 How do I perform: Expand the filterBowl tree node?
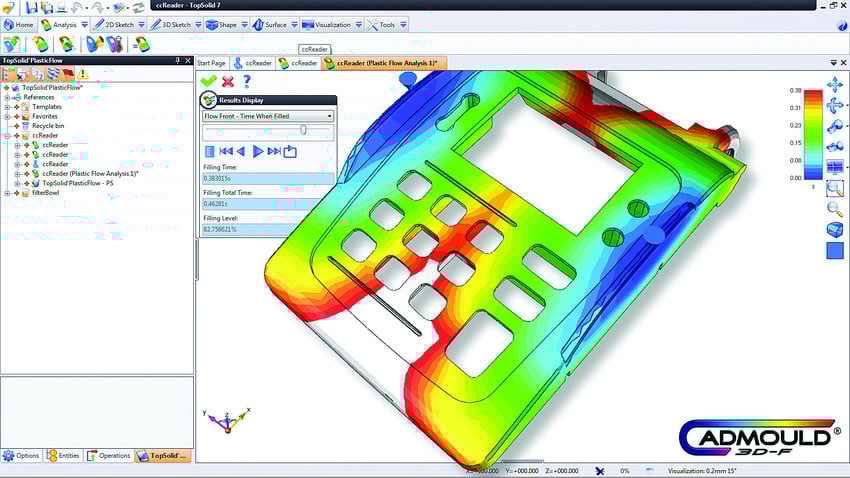(7, 193)
